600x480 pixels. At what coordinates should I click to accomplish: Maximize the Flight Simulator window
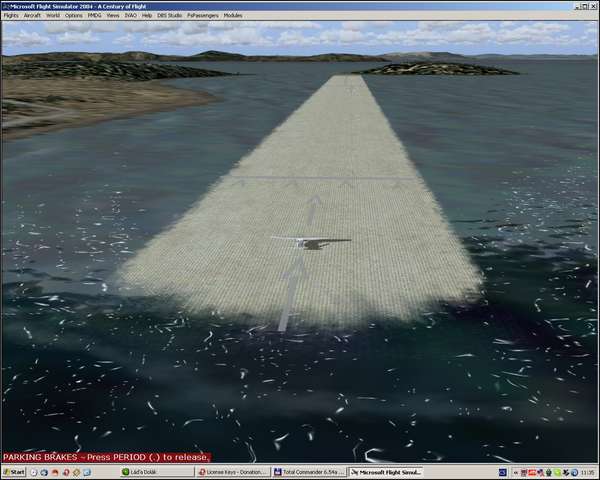(x=586, y=6)
